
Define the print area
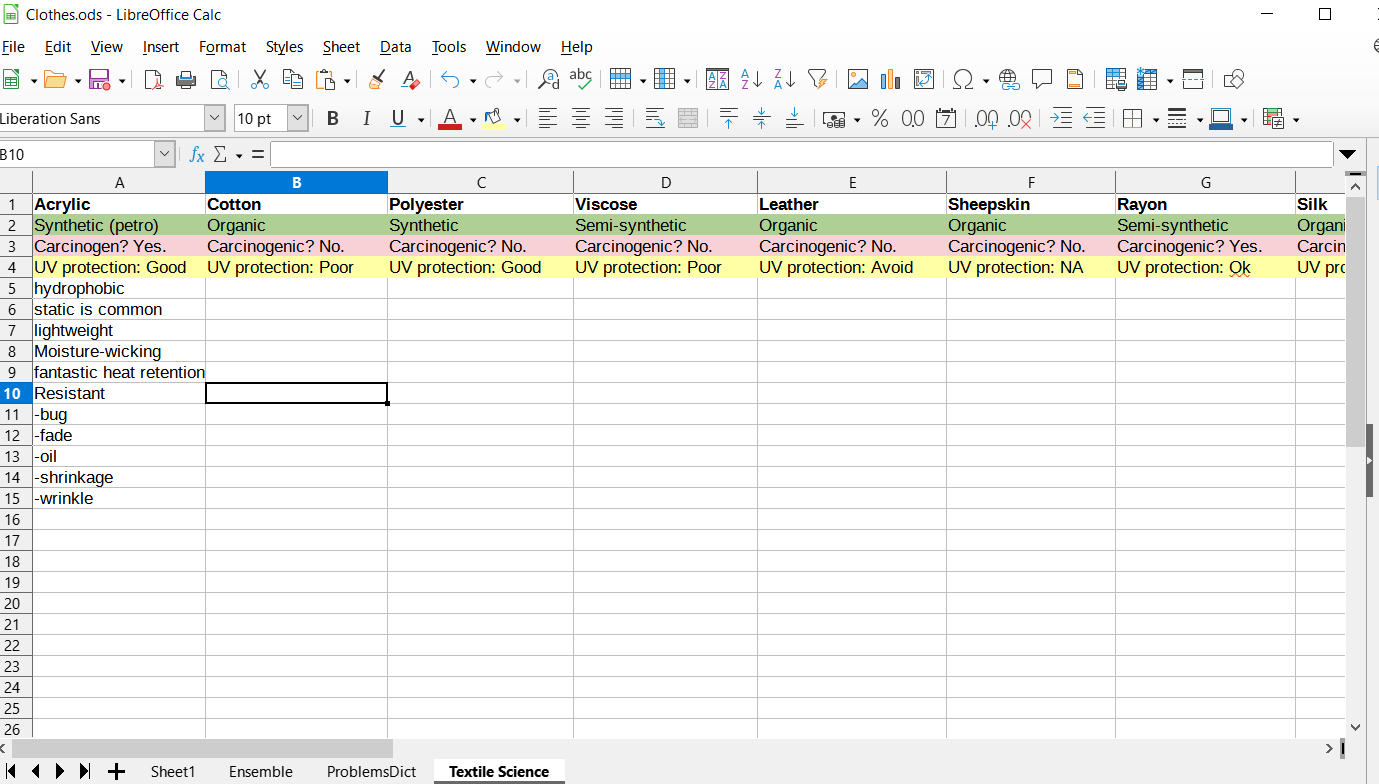[1116, 80]
